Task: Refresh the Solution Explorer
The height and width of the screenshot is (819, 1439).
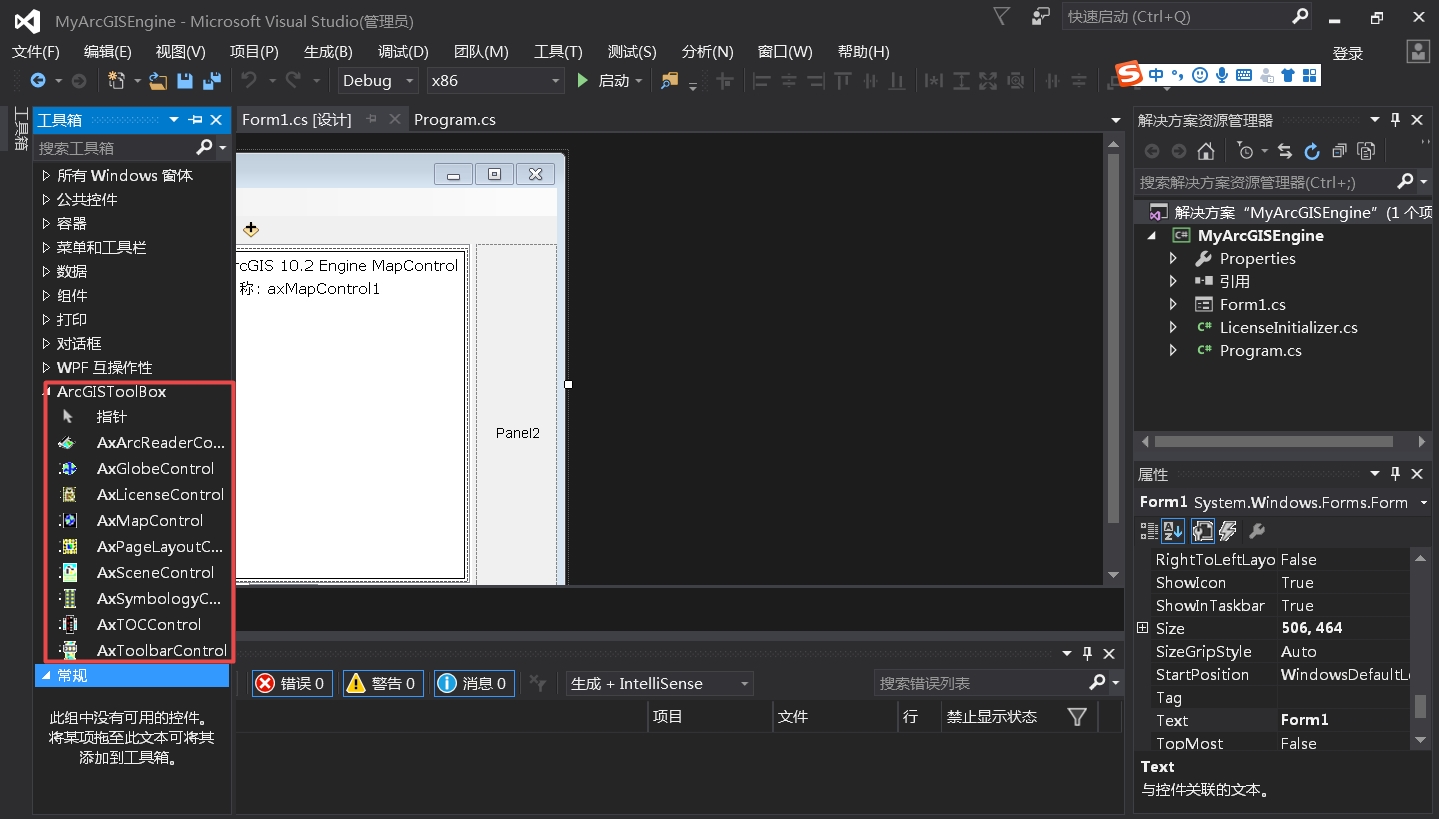Action: 1312,151
